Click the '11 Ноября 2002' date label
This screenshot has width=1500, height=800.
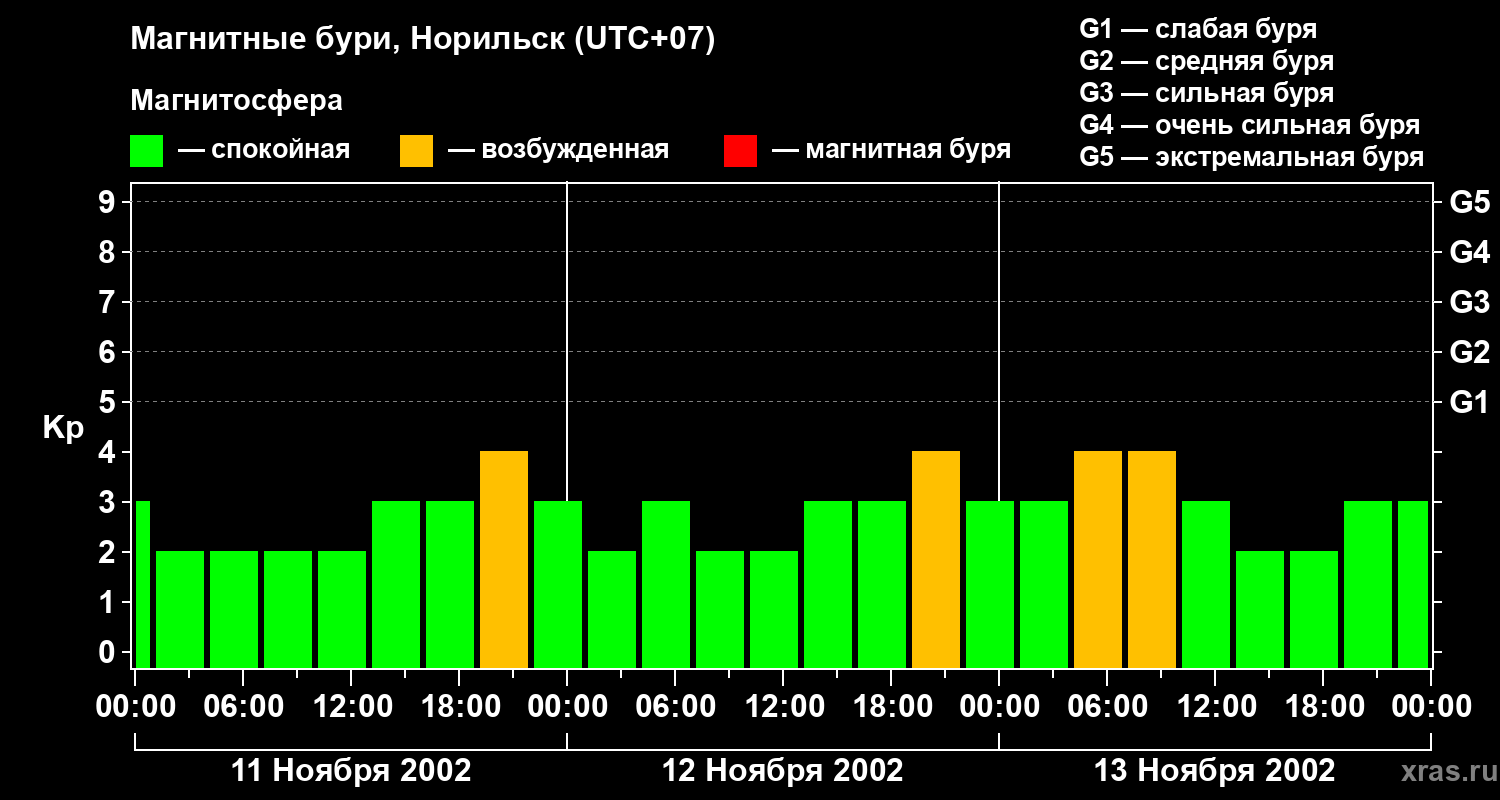351,771
